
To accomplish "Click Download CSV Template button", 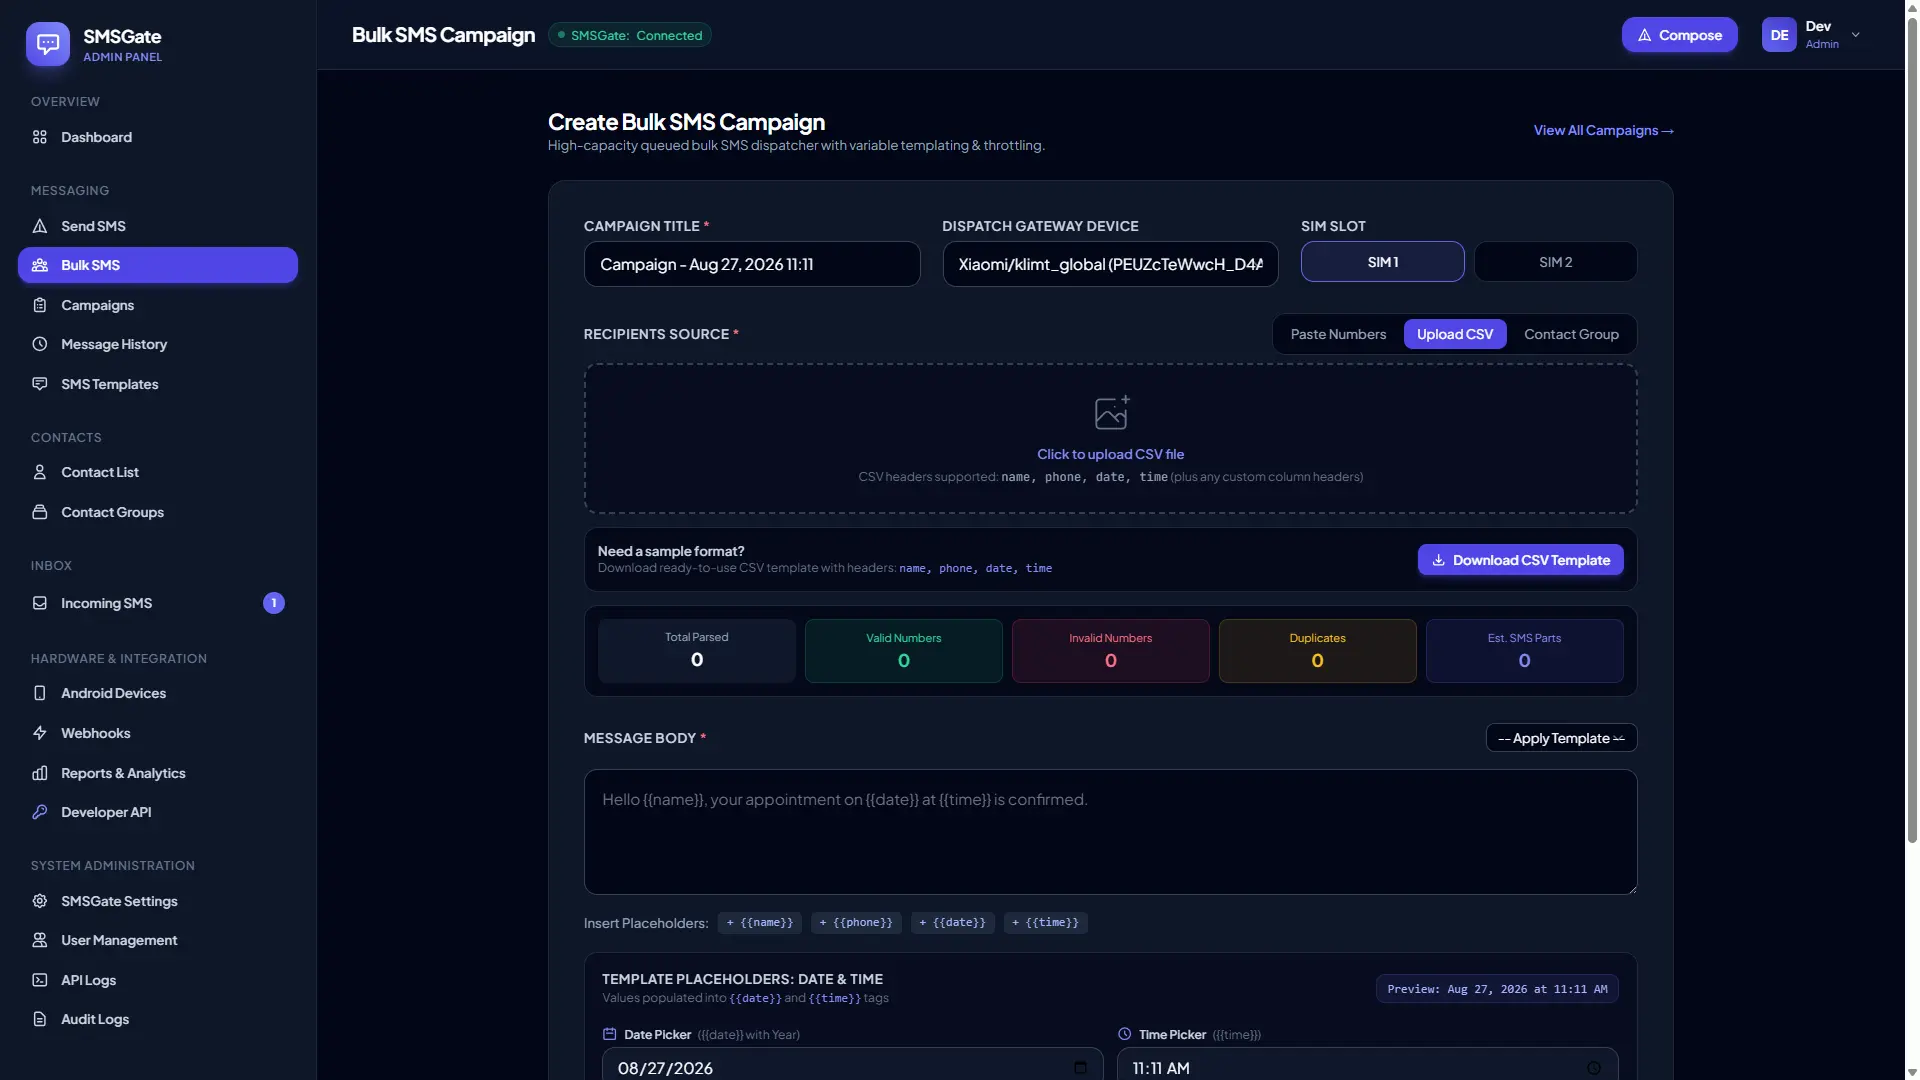I will click(x=1520, y=560).
